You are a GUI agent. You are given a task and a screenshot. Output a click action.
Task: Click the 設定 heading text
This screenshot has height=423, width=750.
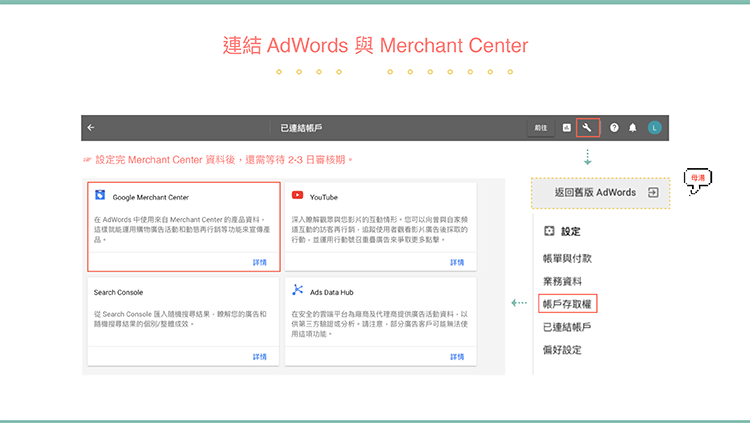[571, 232]
